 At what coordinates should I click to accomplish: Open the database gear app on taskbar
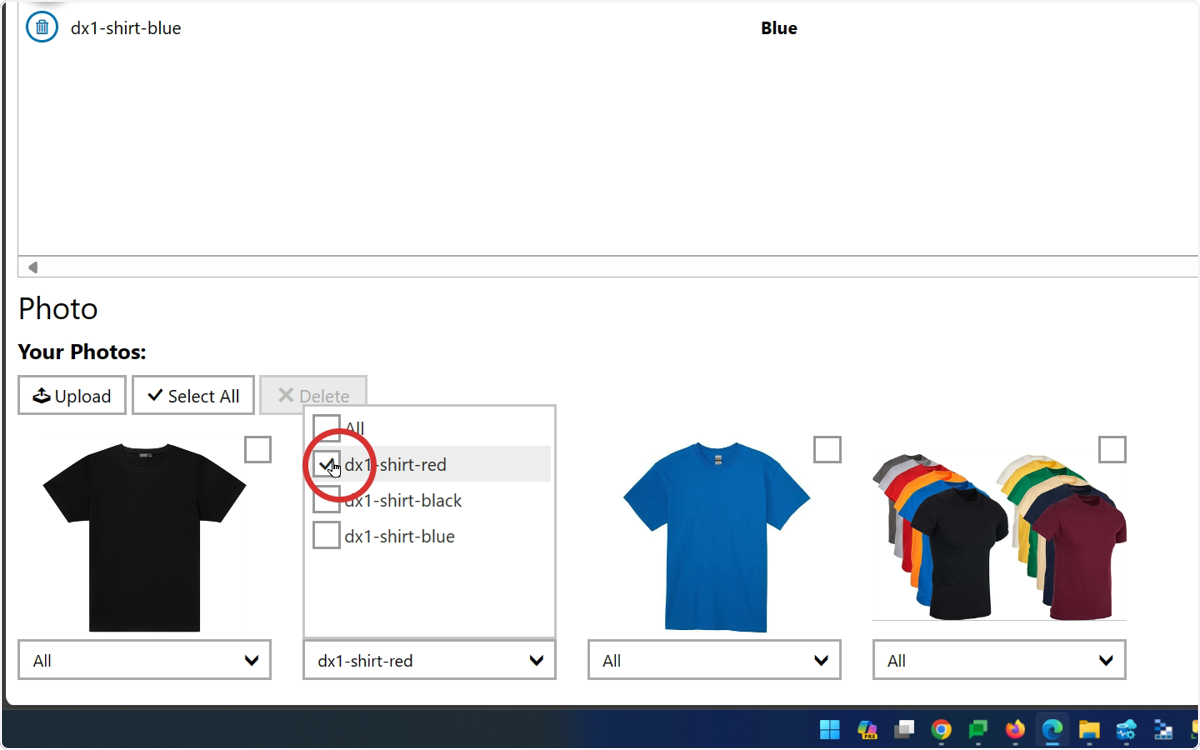coord(1126,729)
